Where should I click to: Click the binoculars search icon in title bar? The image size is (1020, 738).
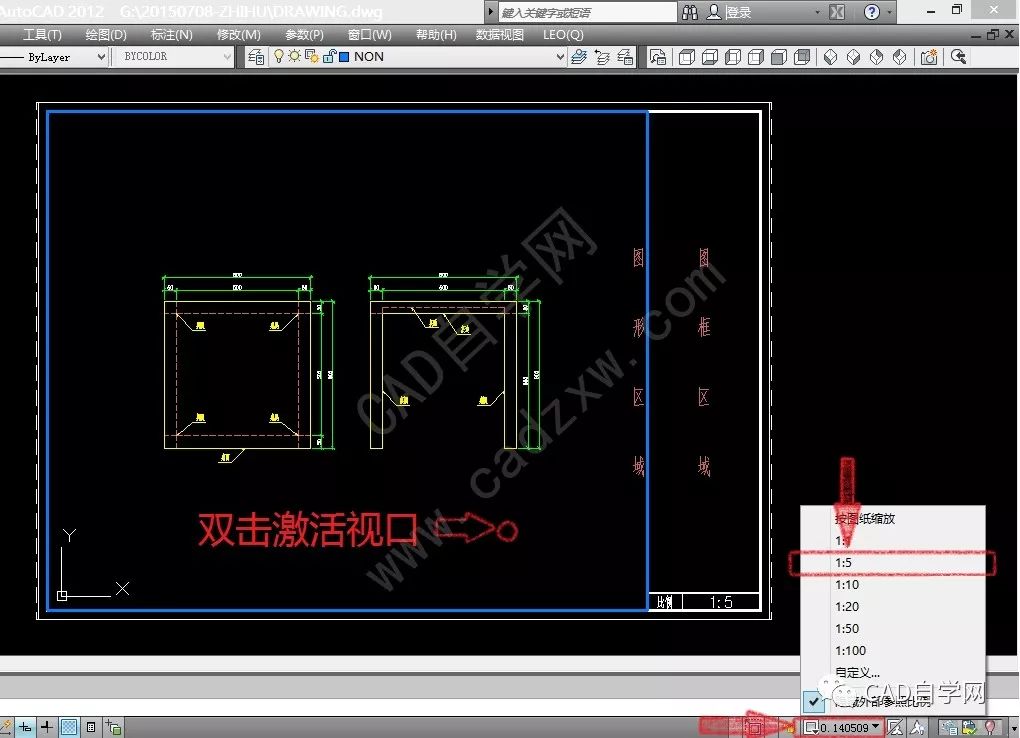[x=690, y=12]
